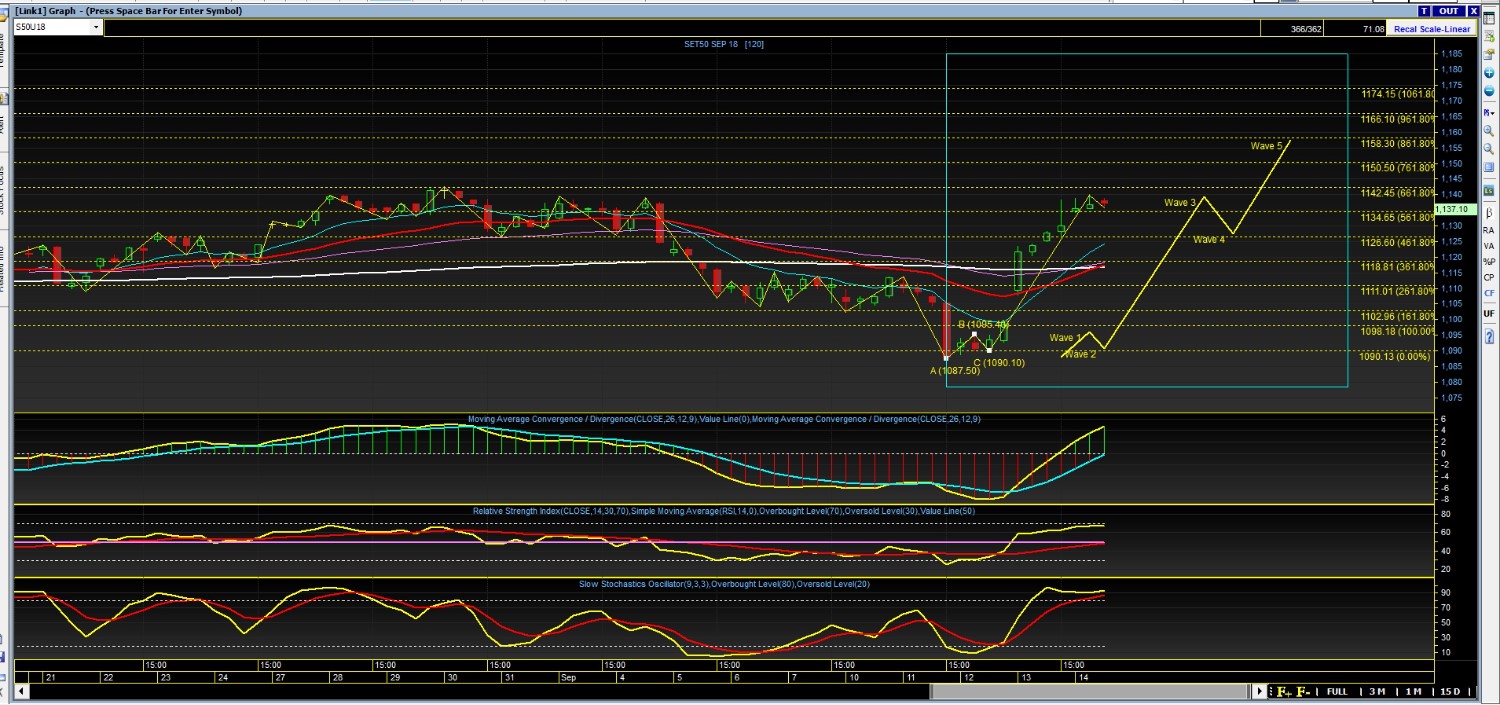Open the chart properties icon on right toolbar
Viewport: 1500px width, 705px height.
[1488, 55]
